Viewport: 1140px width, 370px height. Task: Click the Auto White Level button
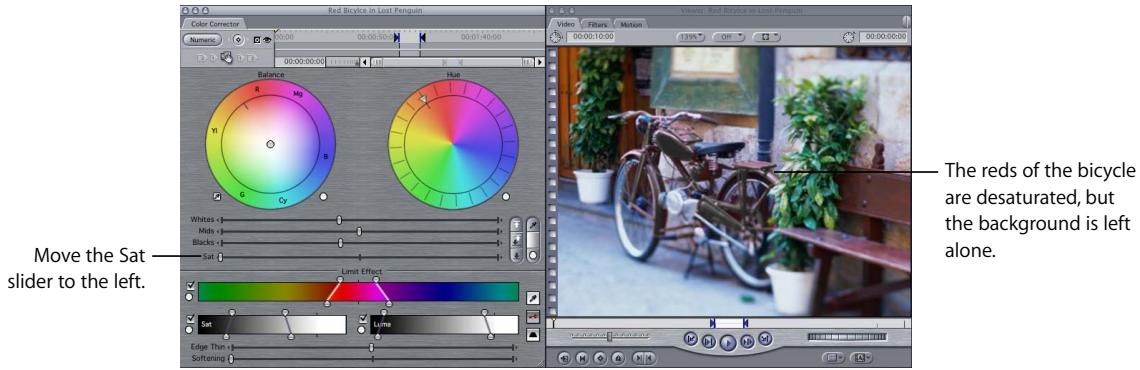click(517, 225)
